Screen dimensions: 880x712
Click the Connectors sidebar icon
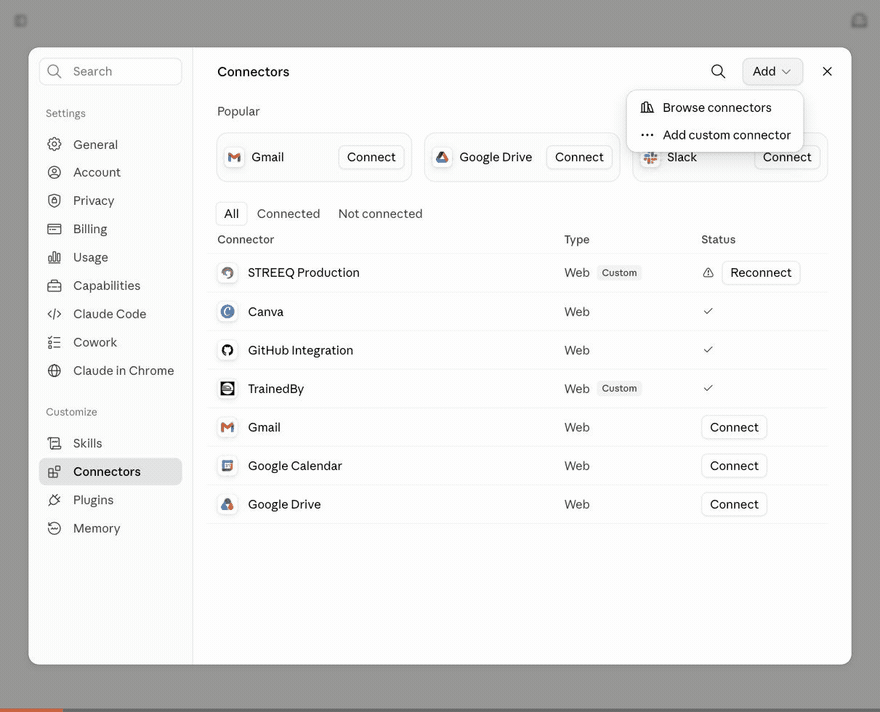[x=54, y=472]
